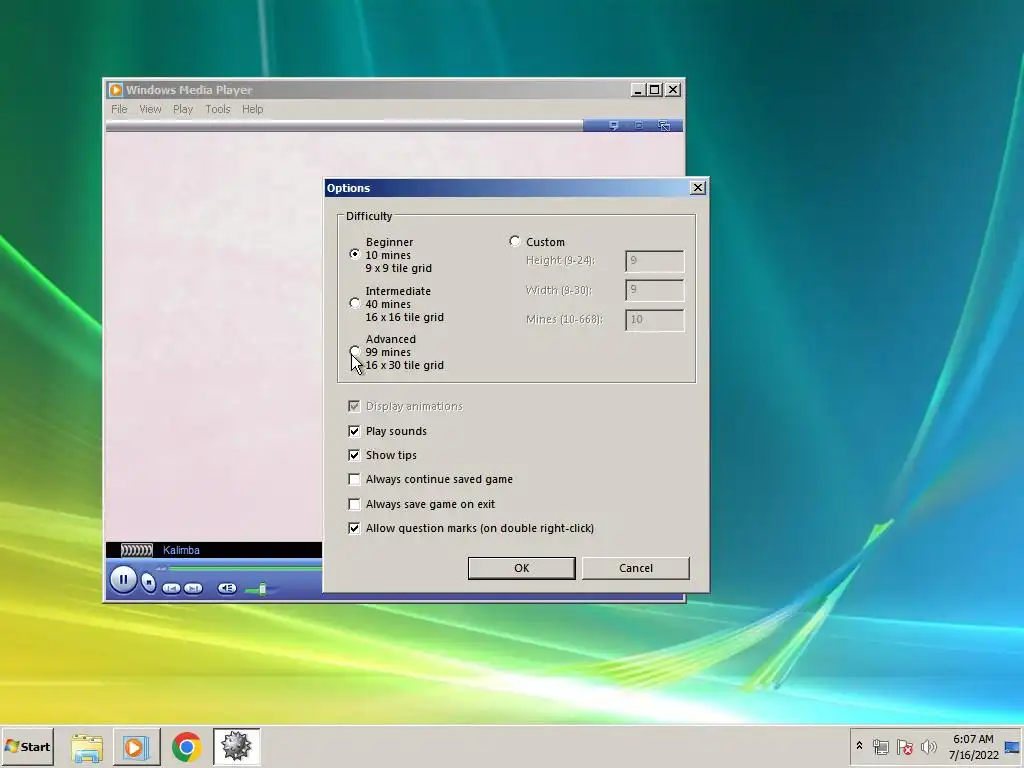Click the first Media Player top-bar icon
The width and height of the screenshot is (1024, 768).
[614, 125]
